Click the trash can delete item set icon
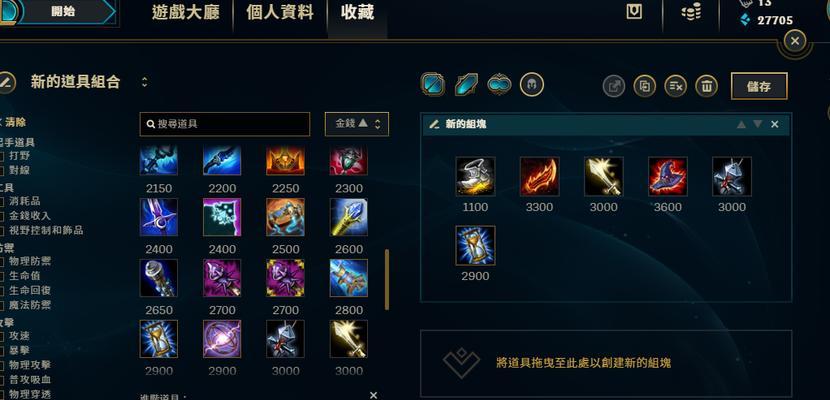The width and height of the screenshot is (830, 400). pyautogui.click(x=706, y=86)
